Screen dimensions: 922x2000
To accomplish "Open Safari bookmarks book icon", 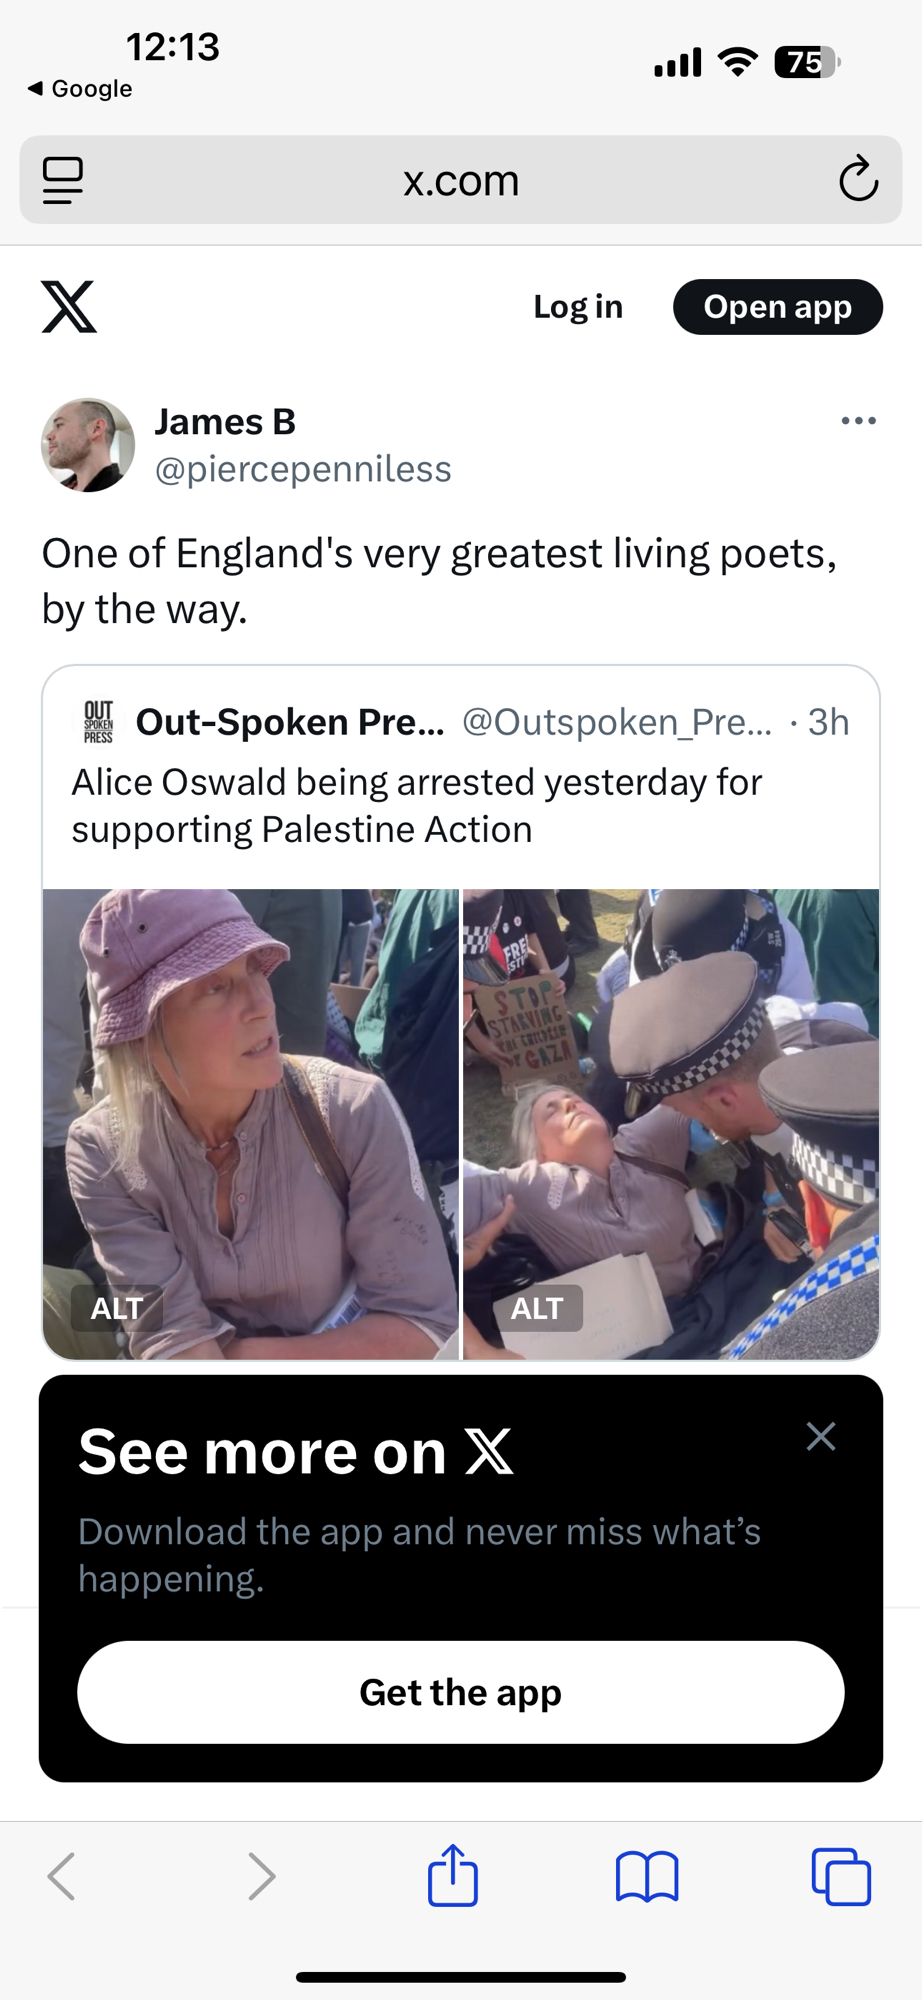I will click(x=647, y=1876).
